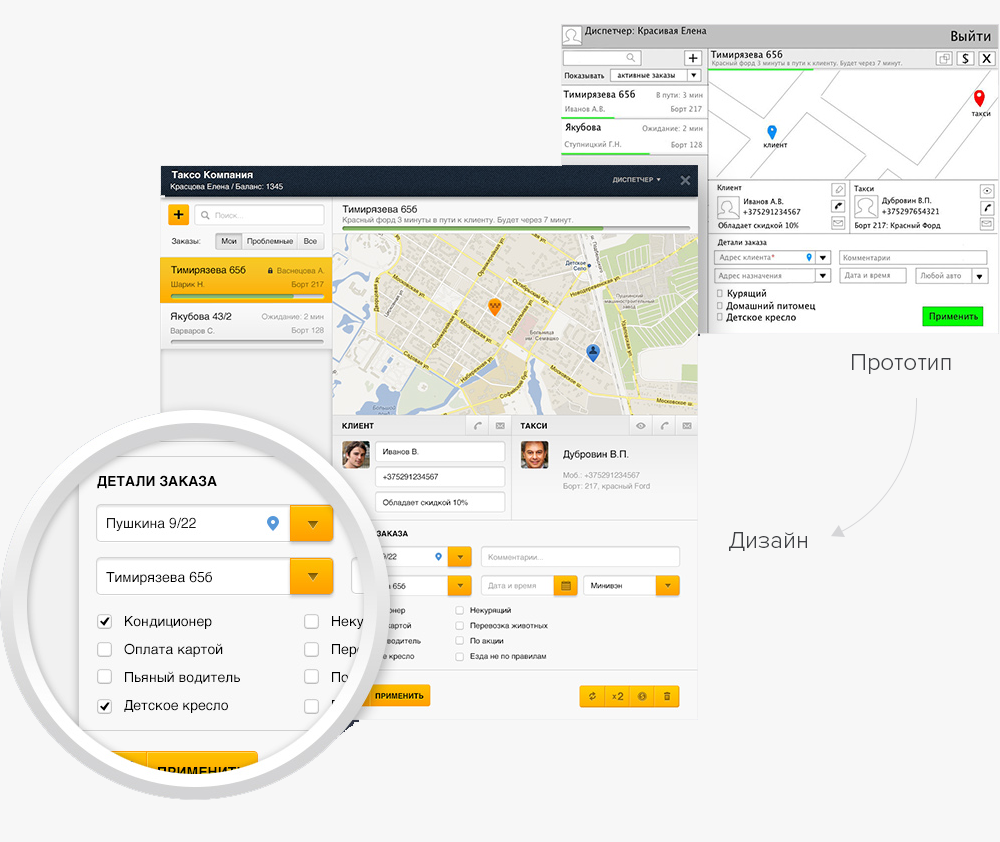Expand the активные заказы dropdown

693,75
